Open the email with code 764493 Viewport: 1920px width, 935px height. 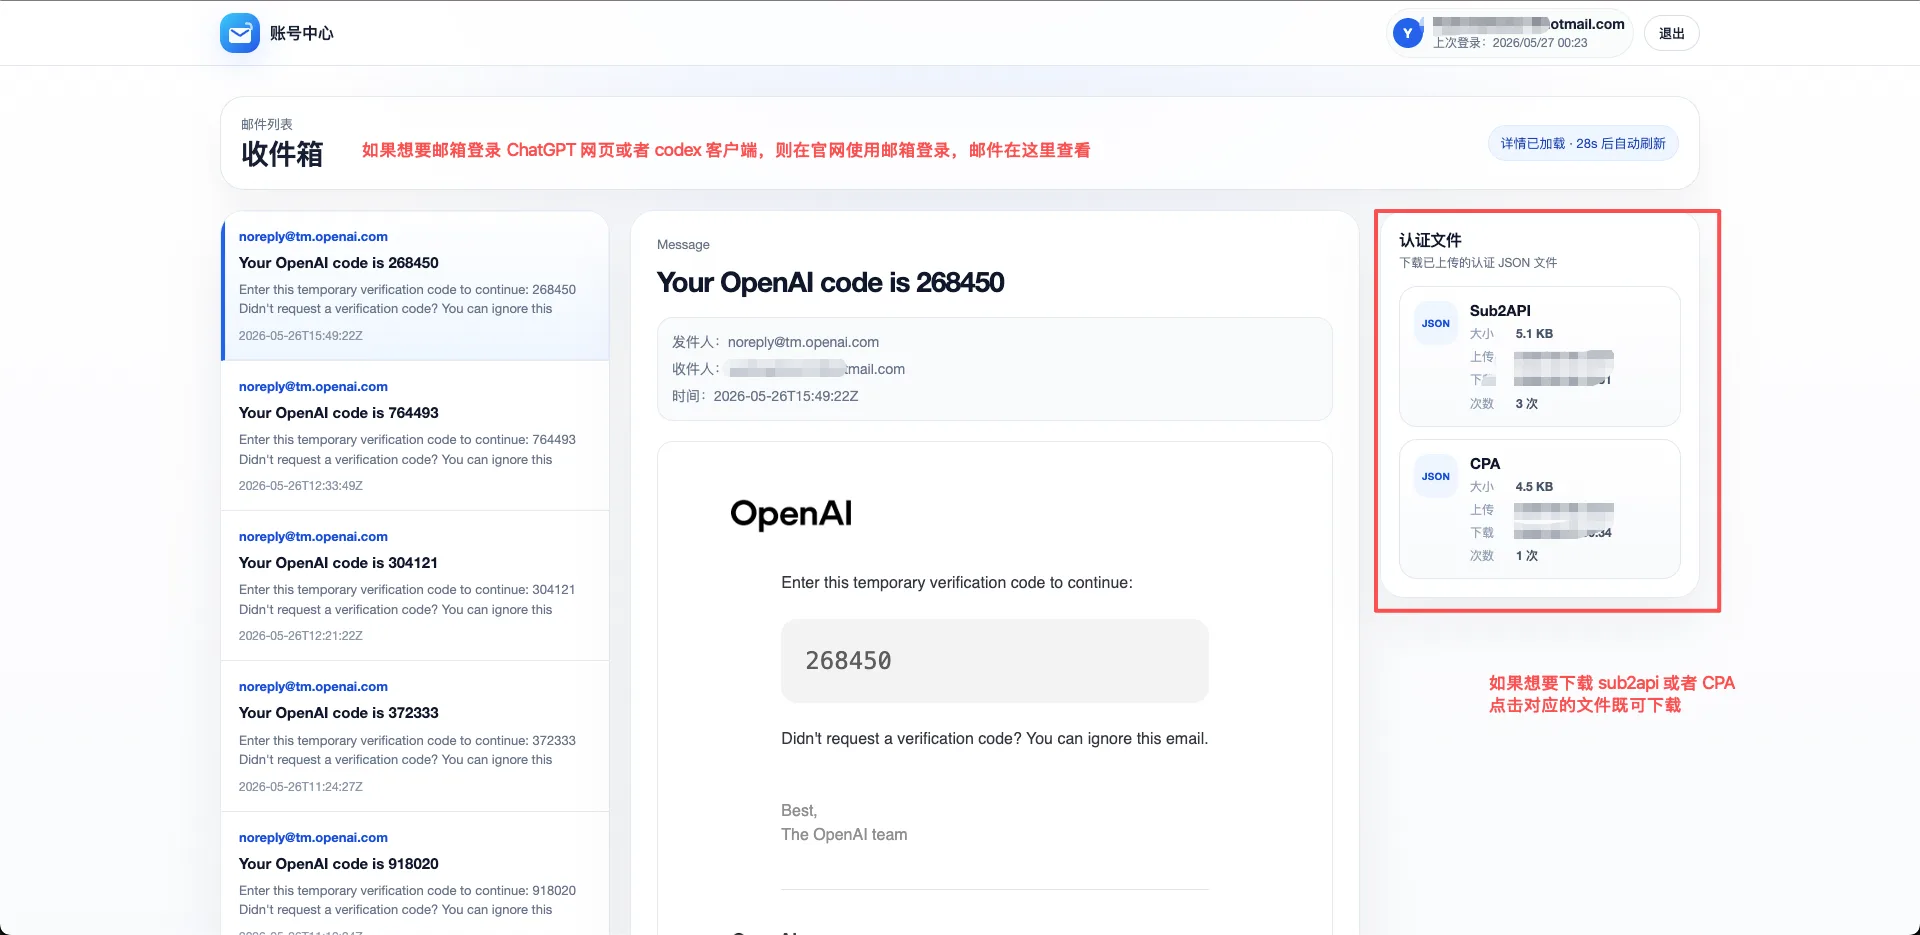click(415, 436)
